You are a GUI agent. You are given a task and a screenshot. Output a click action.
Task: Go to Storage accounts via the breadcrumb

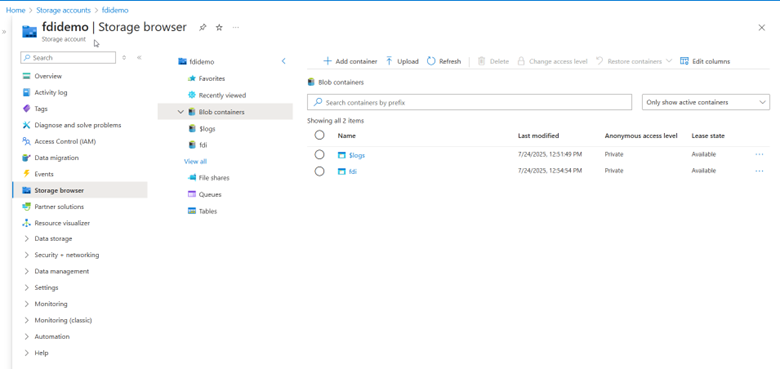pos(64,10)
